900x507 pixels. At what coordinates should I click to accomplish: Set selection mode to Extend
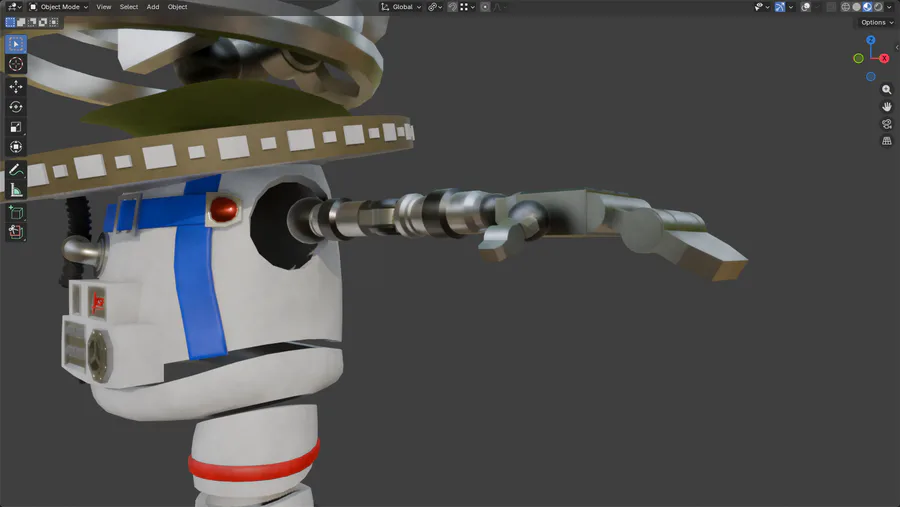pyautogui.click(x=21, y=22)
